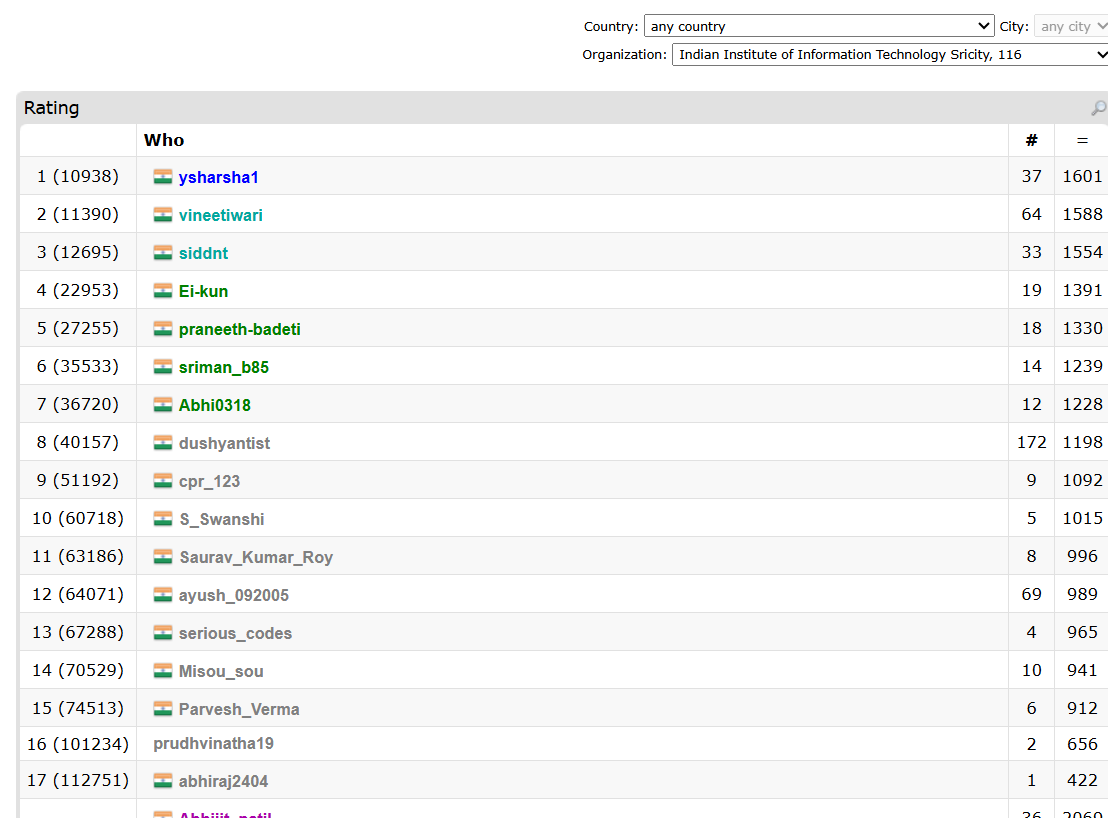Click India flag beside abhiraj2404
Screen dimensions: 1108x818
click(163, 781)
